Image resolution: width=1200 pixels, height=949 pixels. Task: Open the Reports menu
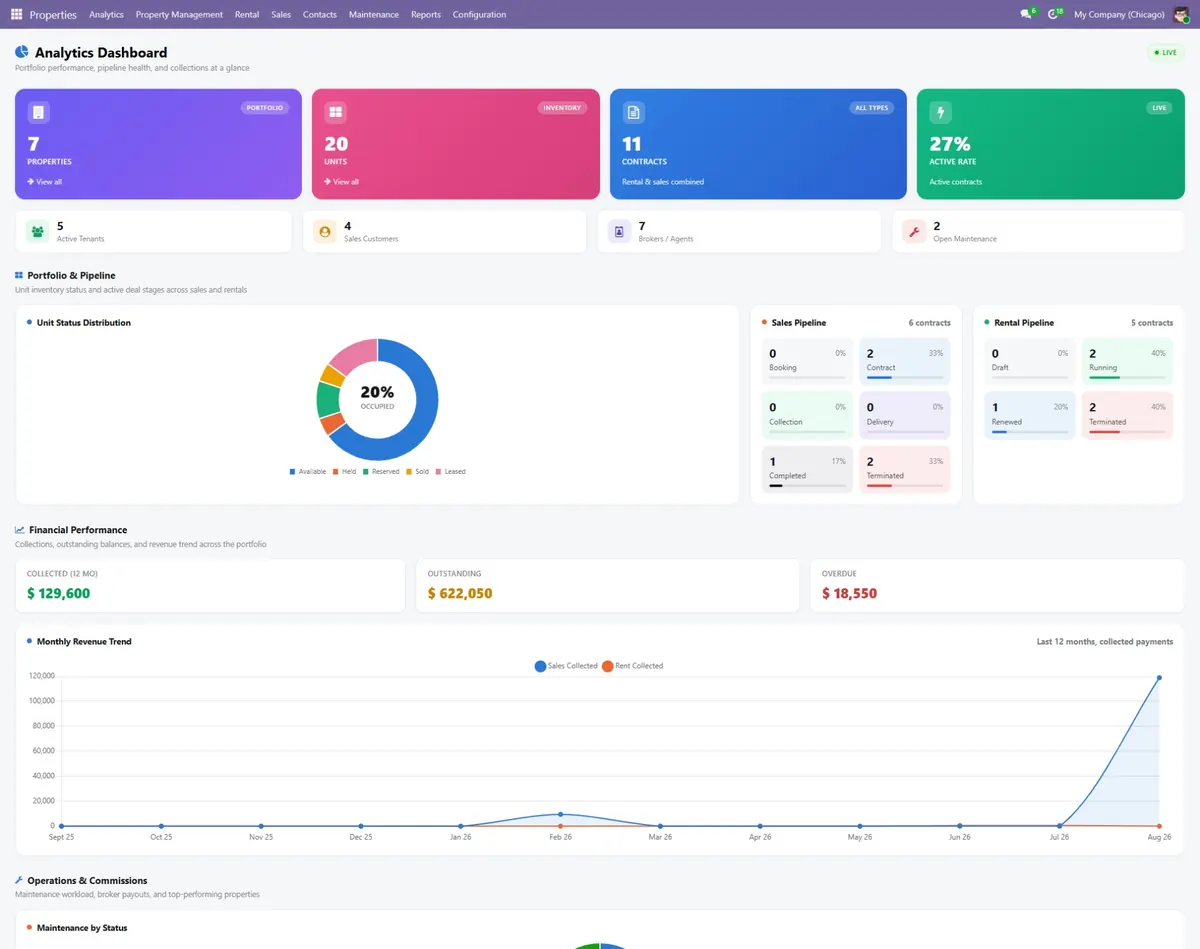pos(426,14)
